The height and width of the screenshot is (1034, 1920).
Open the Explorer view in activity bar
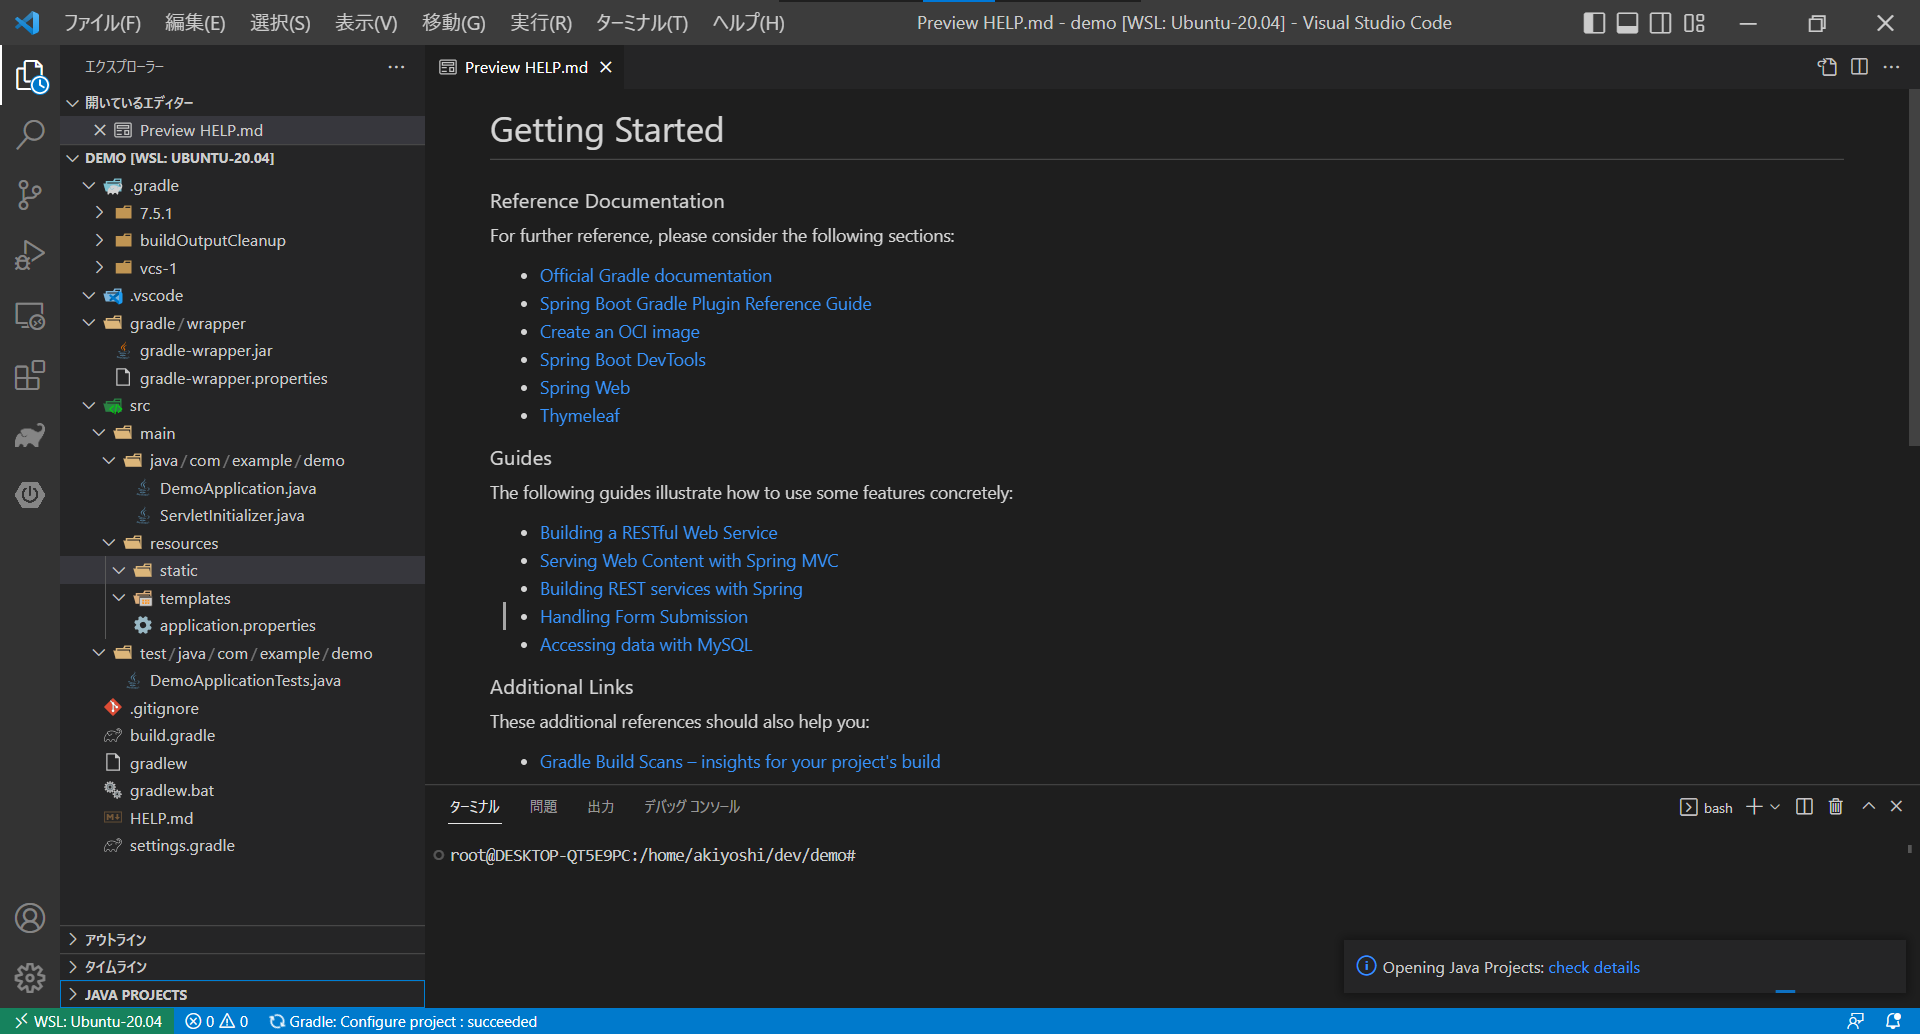30,75
